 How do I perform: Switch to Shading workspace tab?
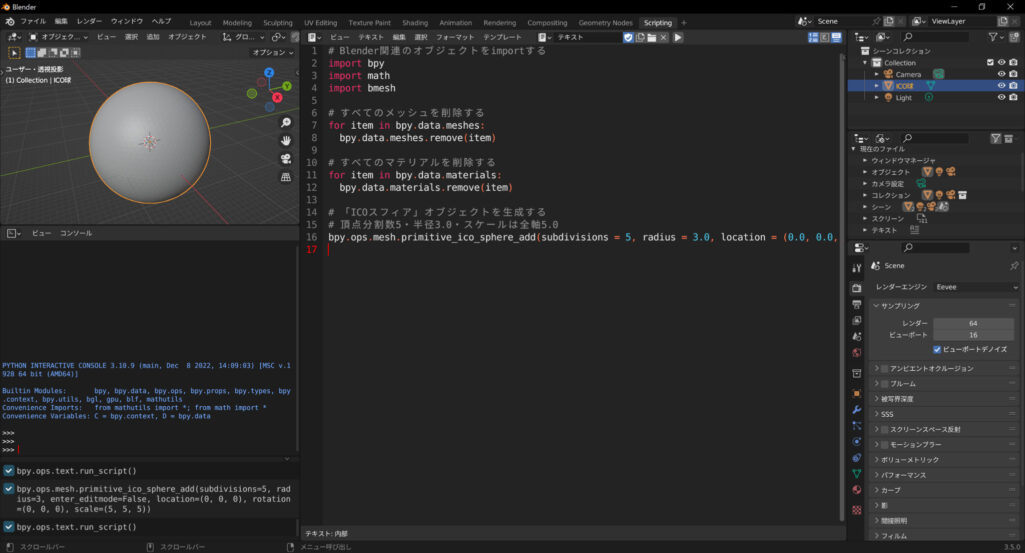point(414,23)
